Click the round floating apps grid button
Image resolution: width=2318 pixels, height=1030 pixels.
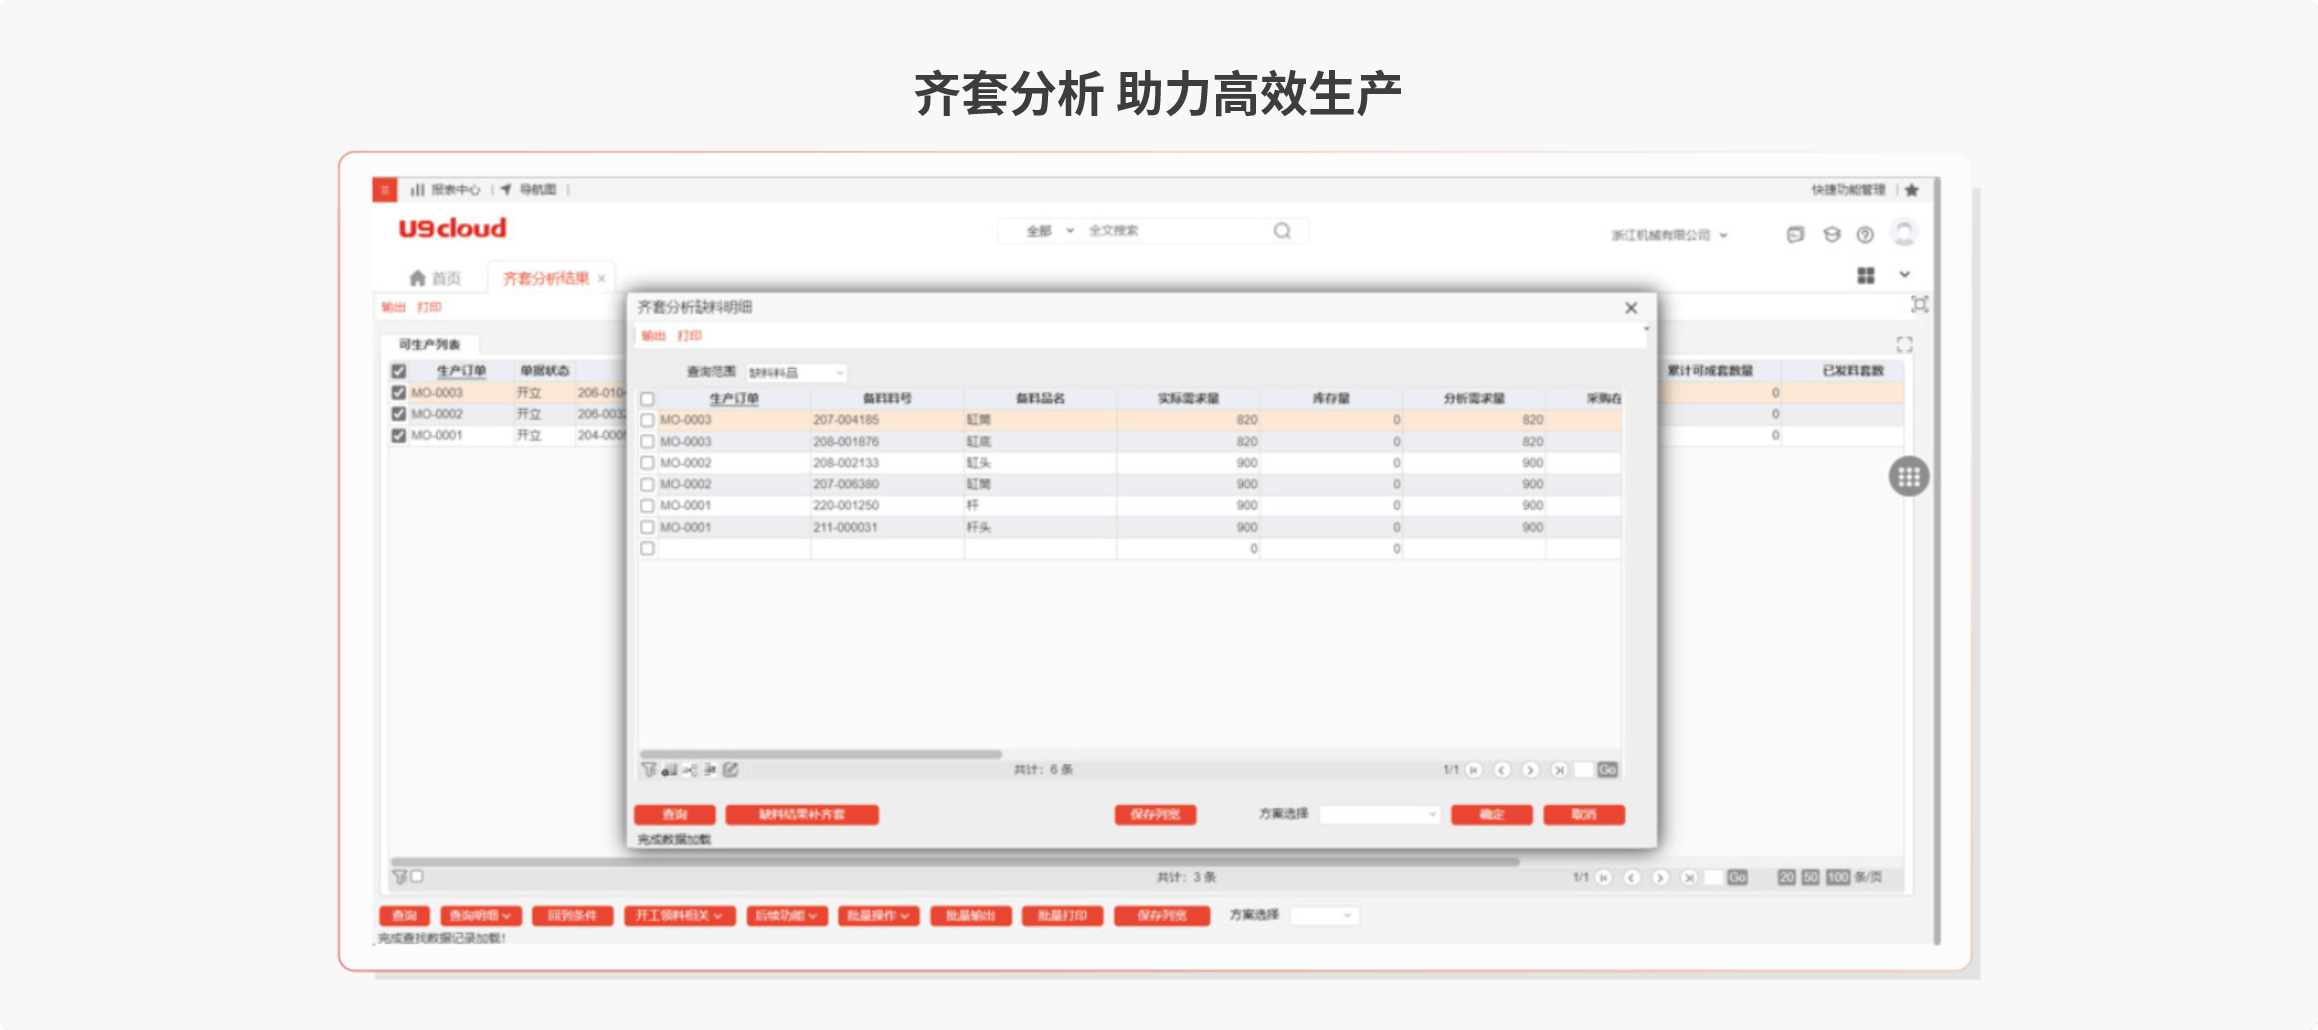click(1908, 477)
